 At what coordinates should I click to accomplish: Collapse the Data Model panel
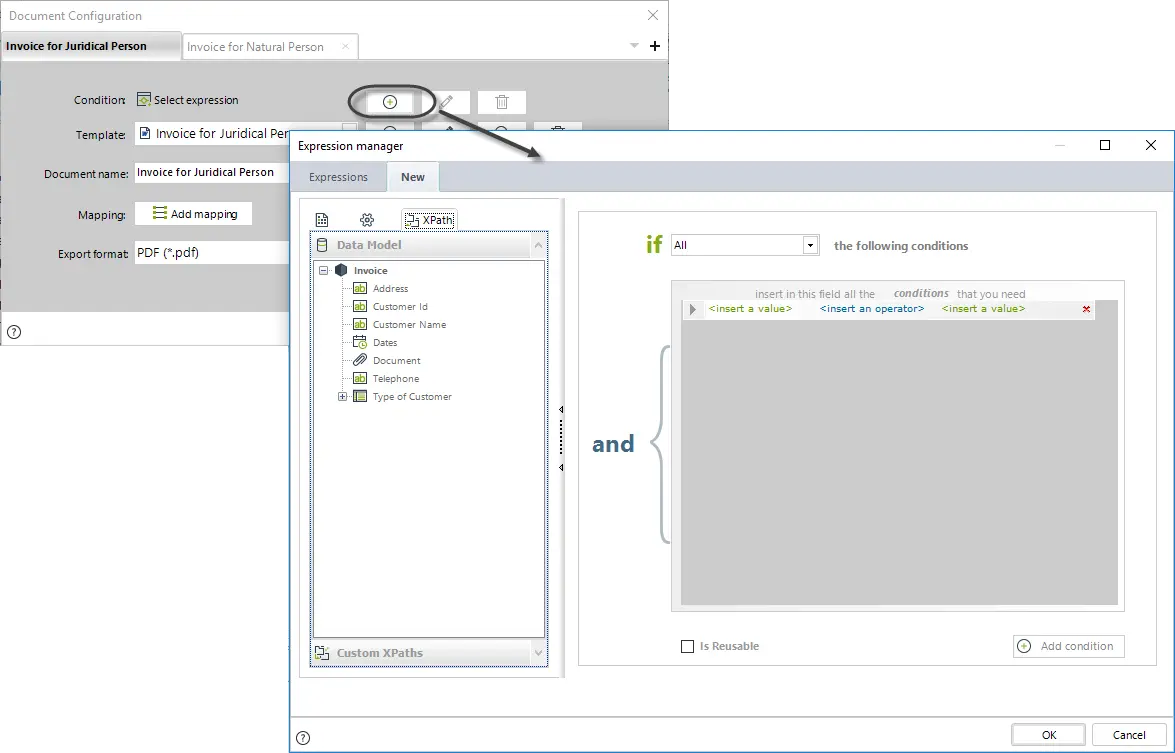pos(538,245)
